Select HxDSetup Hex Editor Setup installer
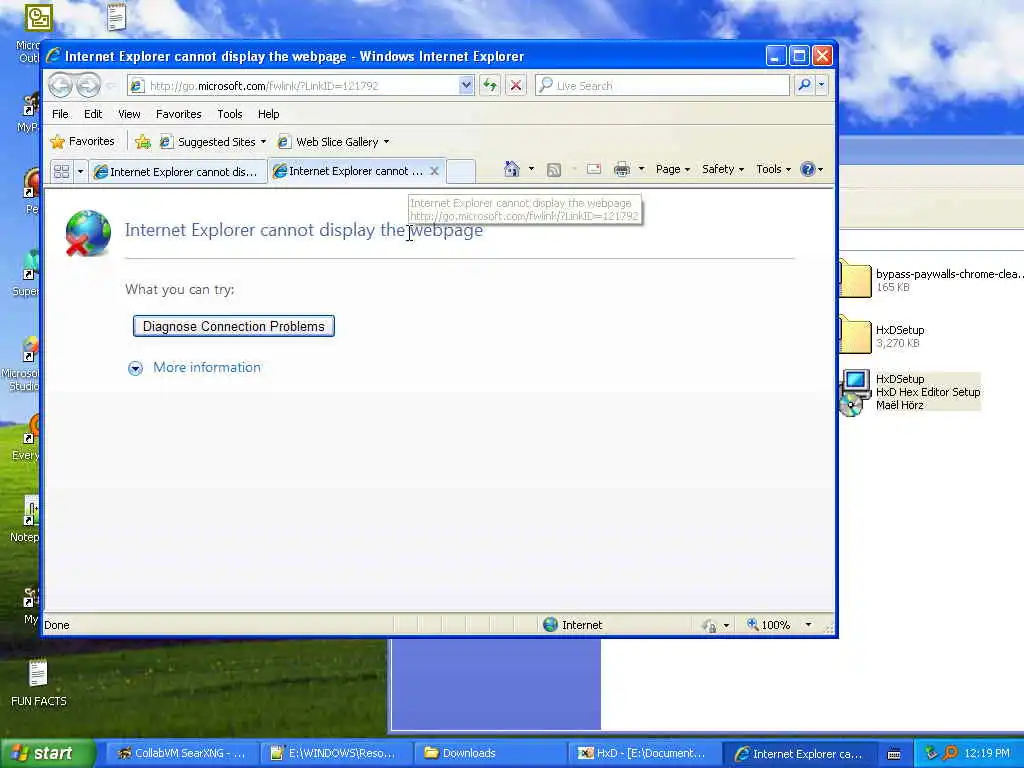Viewport: 1024px width, 768px height. [x=910, y=392]
